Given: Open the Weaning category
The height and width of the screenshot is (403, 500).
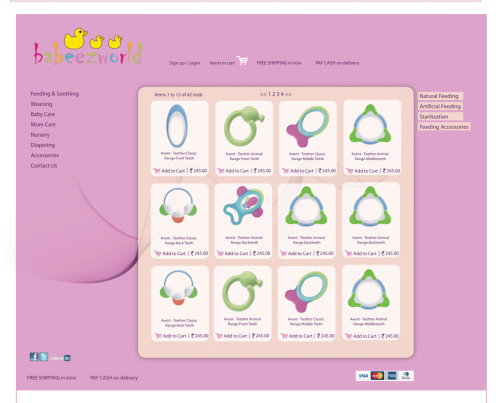Looking at the screenshot, I should 41,104.
